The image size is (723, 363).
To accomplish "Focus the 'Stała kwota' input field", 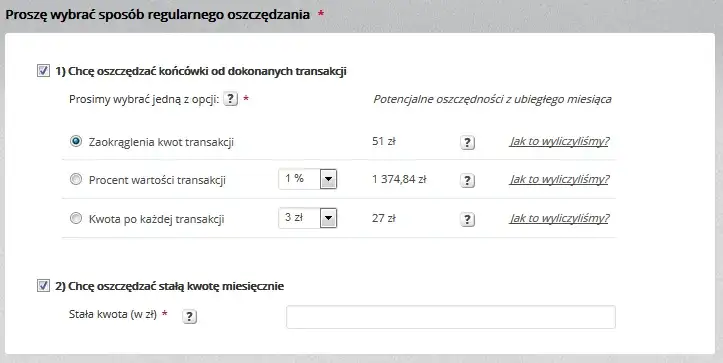I will point(451,317).
